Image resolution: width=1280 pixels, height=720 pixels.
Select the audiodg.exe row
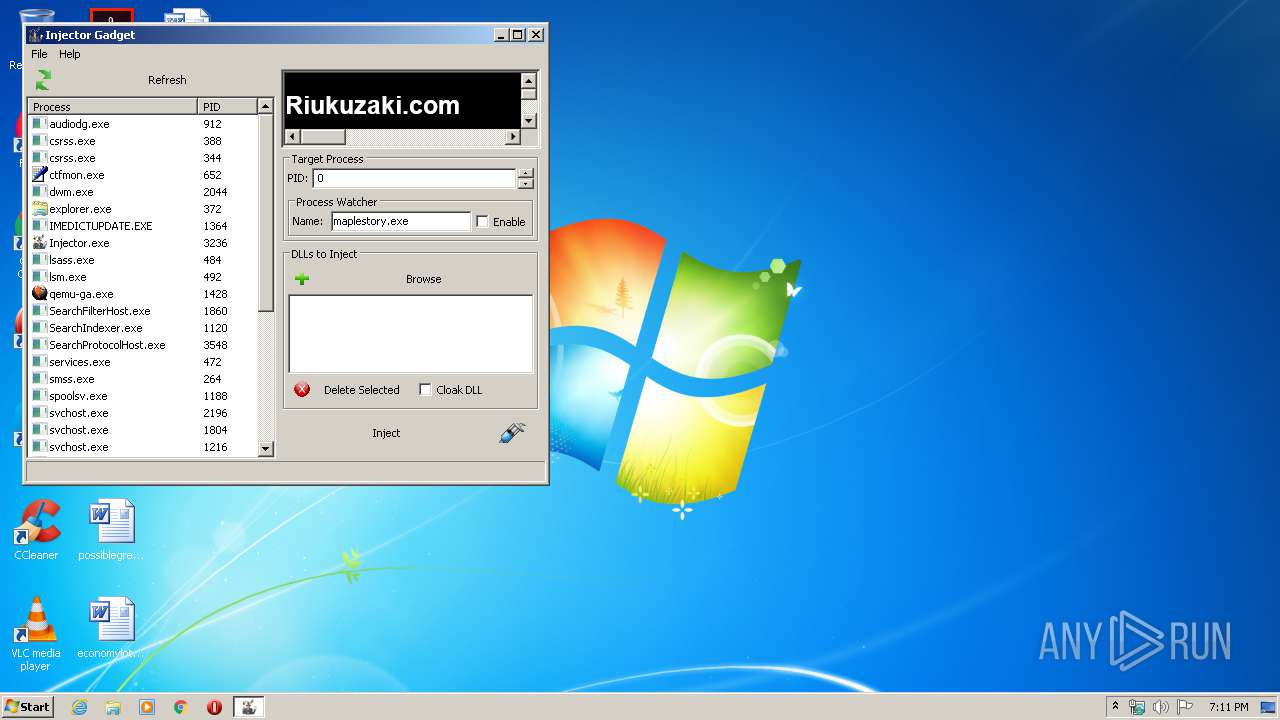pyautogui.click(x=144, y=124)
